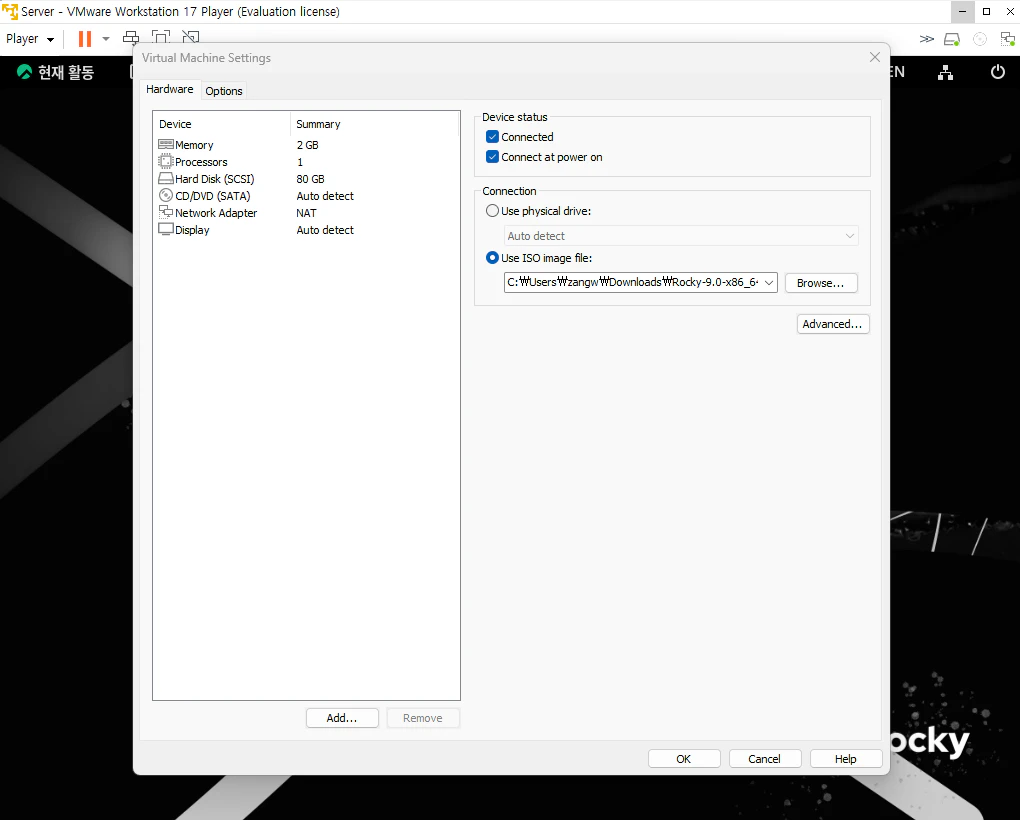1020x820 pixels.
Task: Click the enter full screen toolbar icon
Action: point(161,38)
